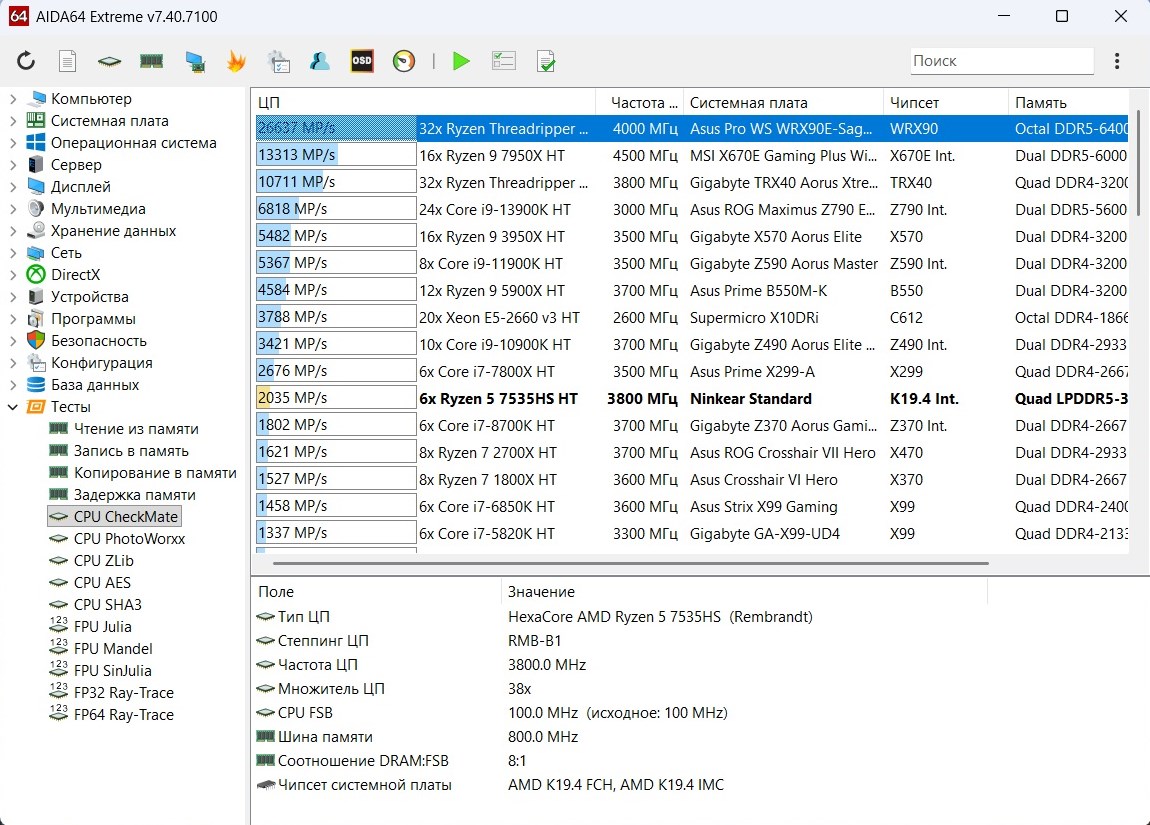Viewport: 1150px width, 825px height.
Task: Open the memory RAM module toolbar icon
Action: [x=151, y=61]
